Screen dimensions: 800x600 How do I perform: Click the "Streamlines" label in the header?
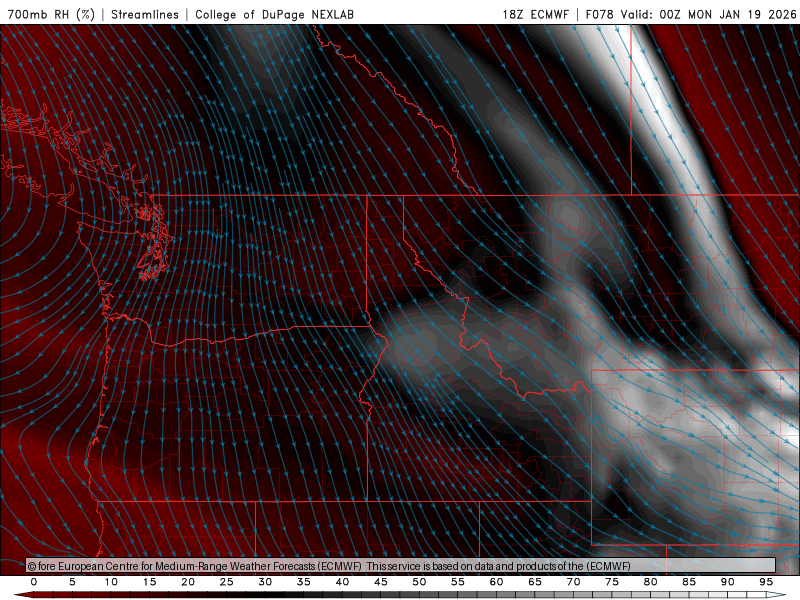[x=145, y=14]
